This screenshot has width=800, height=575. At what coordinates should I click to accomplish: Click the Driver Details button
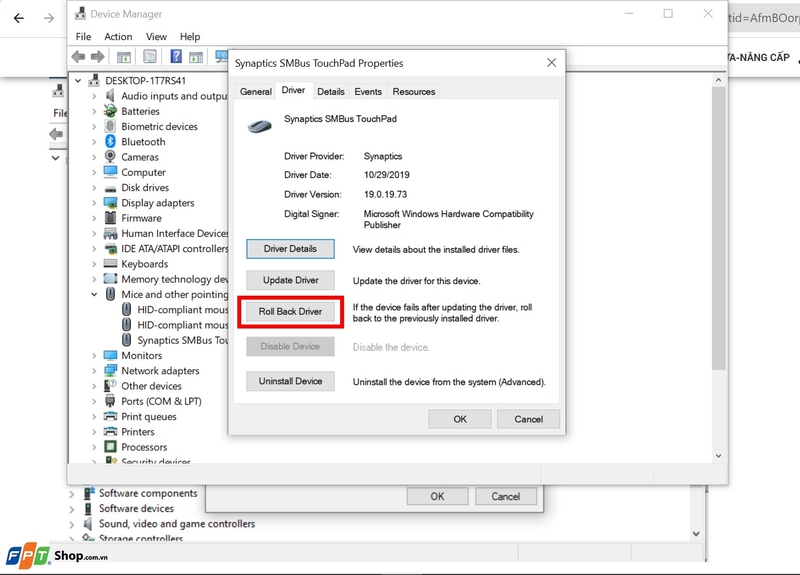(x=290, y=249)
